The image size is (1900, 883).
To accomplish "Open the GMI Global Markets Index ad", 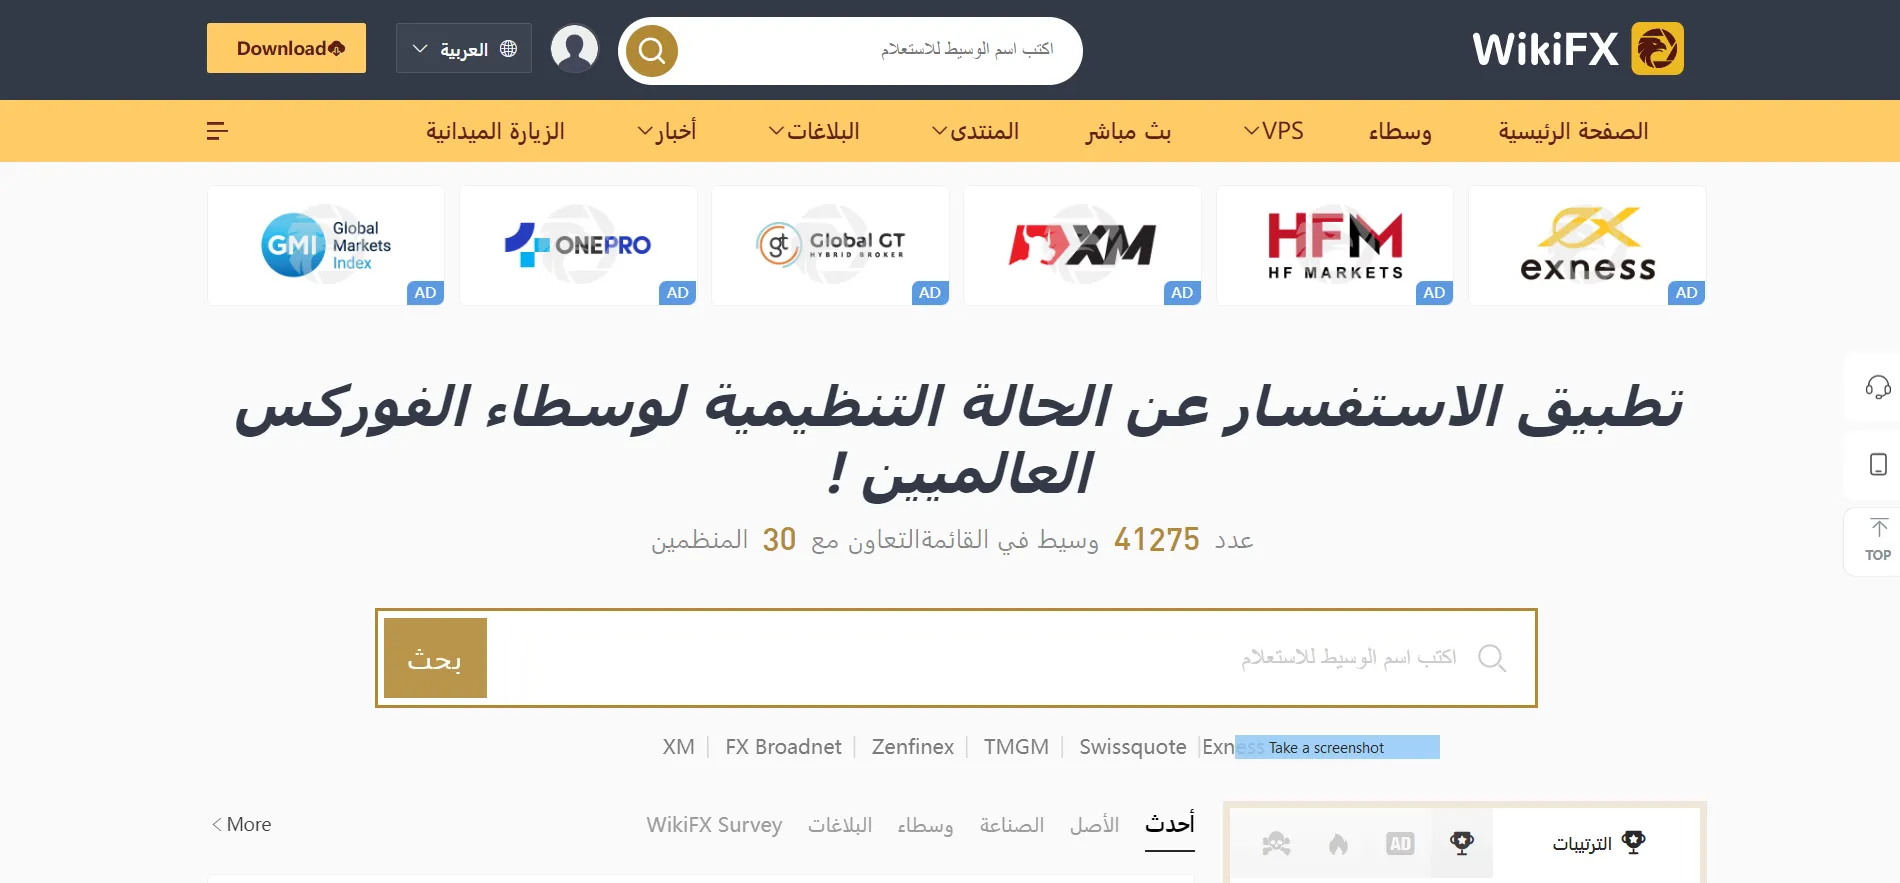I will coord(326,245).
